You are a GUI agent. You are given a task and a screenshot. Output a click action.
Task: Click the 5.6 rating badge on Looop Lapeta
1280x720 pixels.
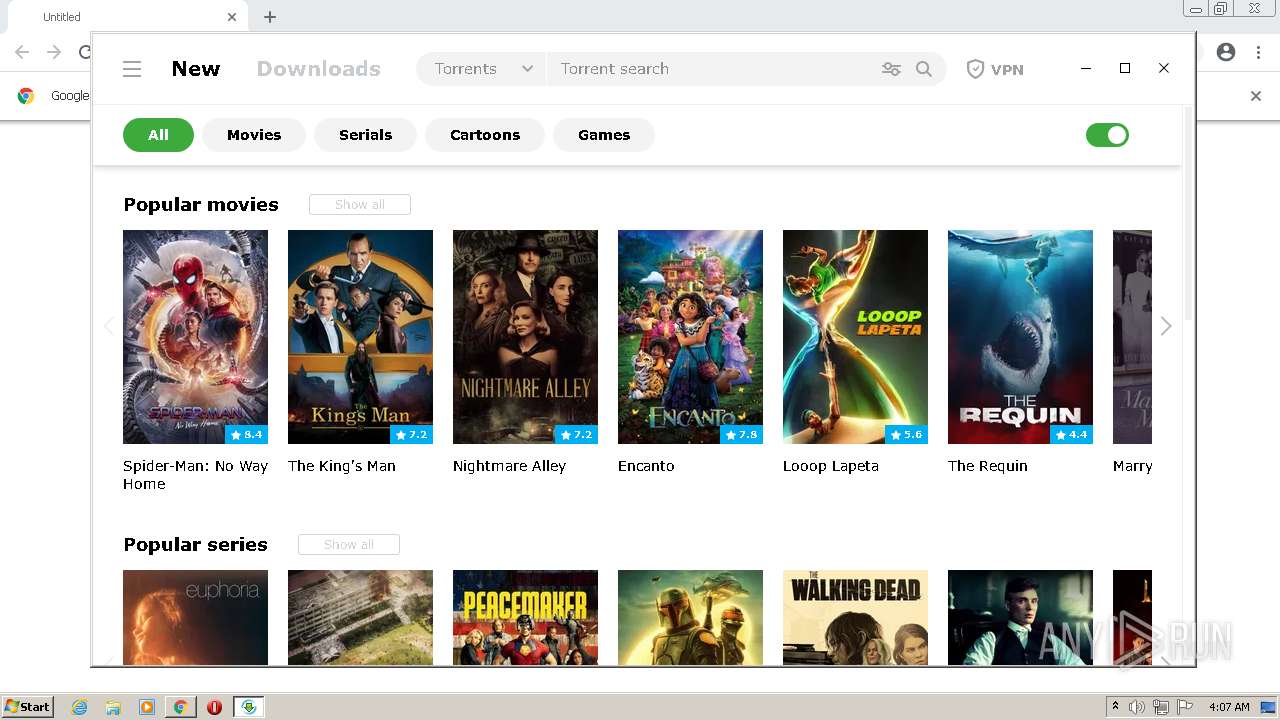point(906,435)
